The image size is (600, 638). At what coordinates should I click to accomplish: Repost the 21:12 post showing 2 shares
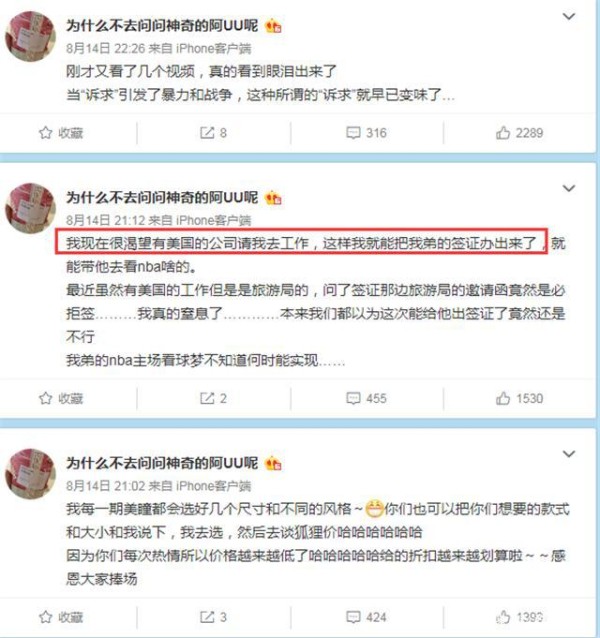pyautogui.click(x=213, y=398)
